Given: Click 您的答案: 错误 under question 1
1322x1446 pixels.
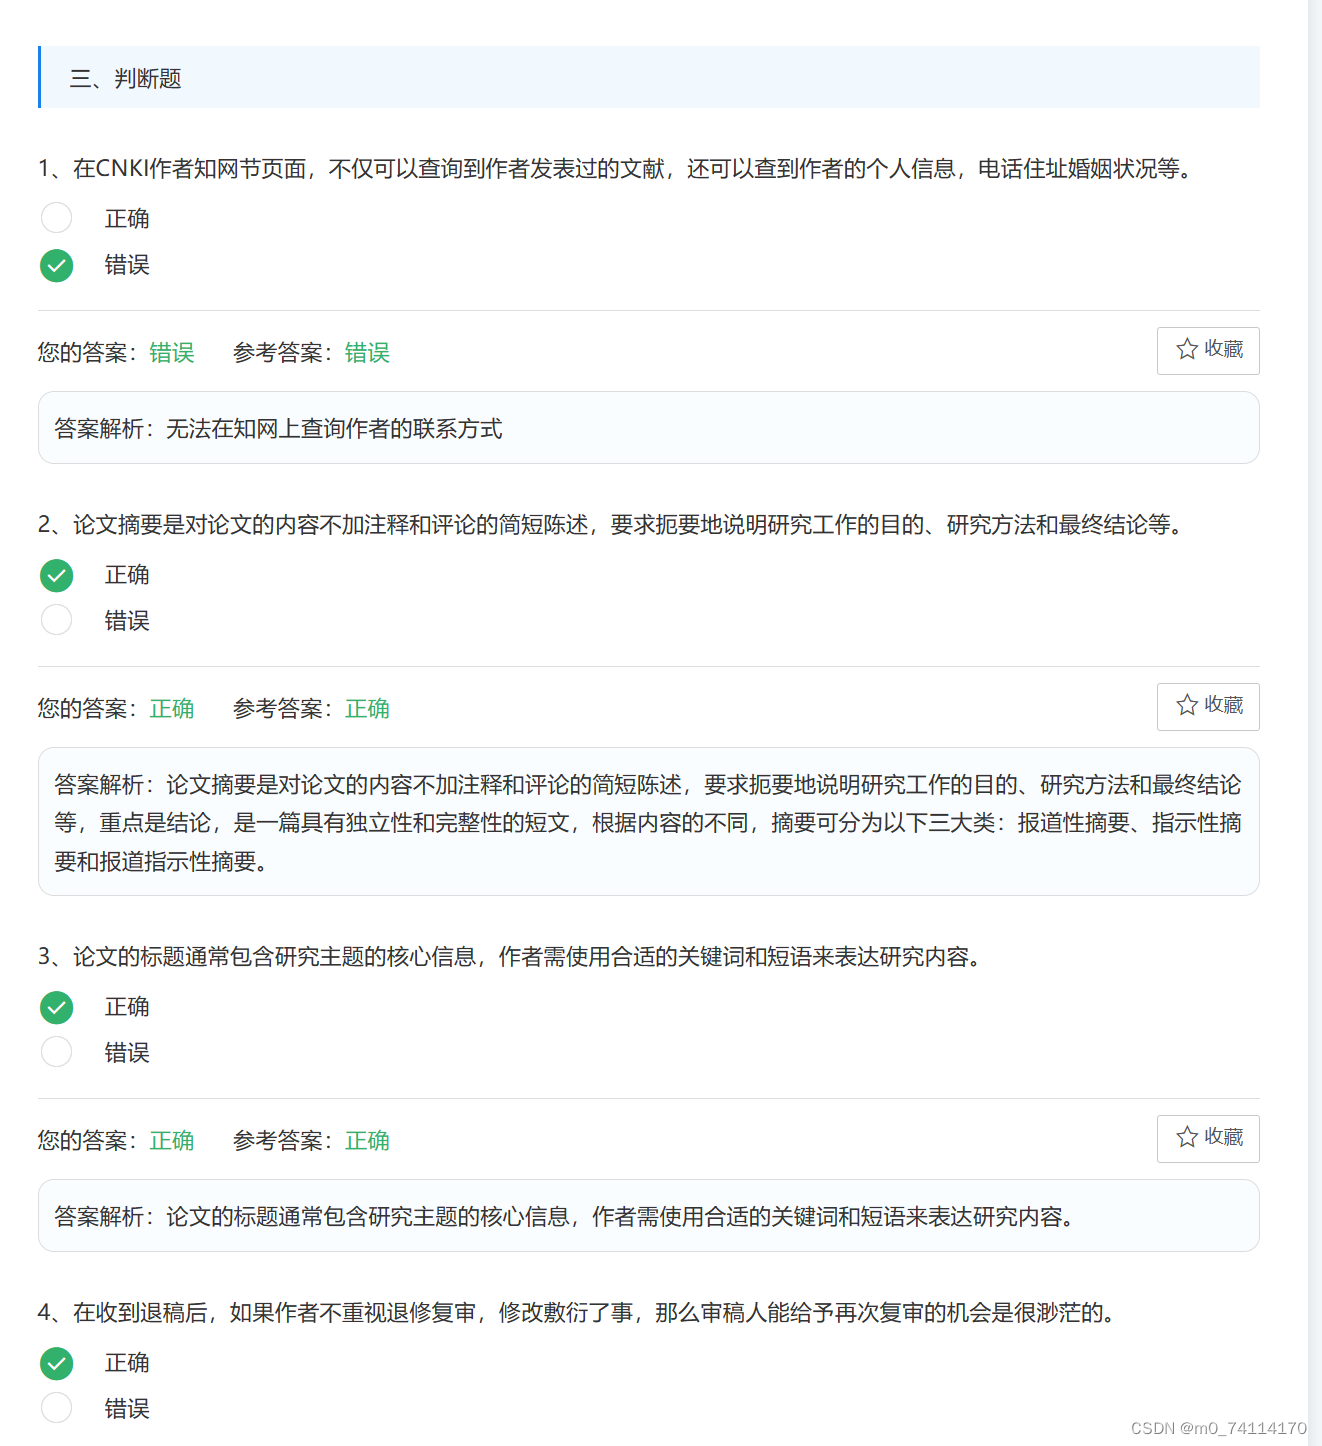Looking at the screenshot, I should coord(116,353).
